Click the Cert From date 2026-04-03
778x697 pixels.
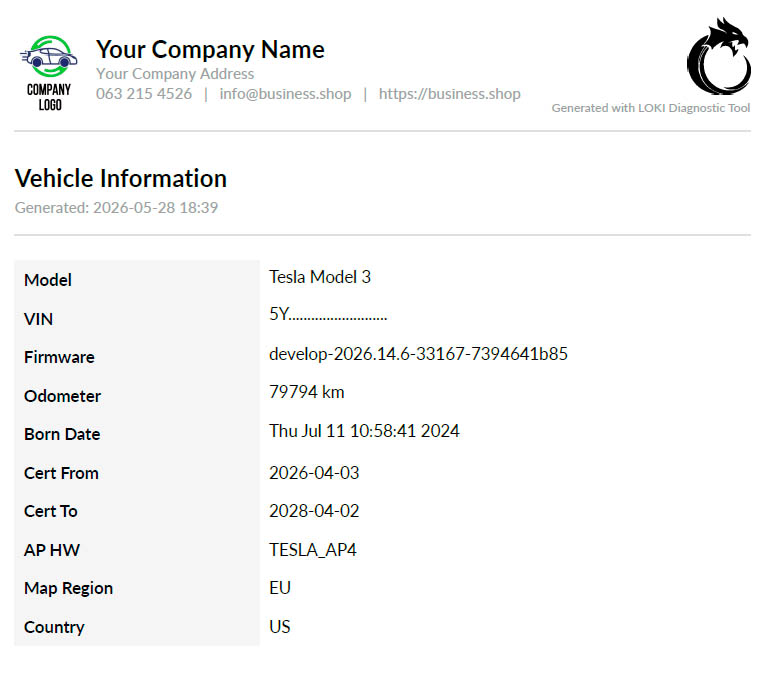point(314,473)
